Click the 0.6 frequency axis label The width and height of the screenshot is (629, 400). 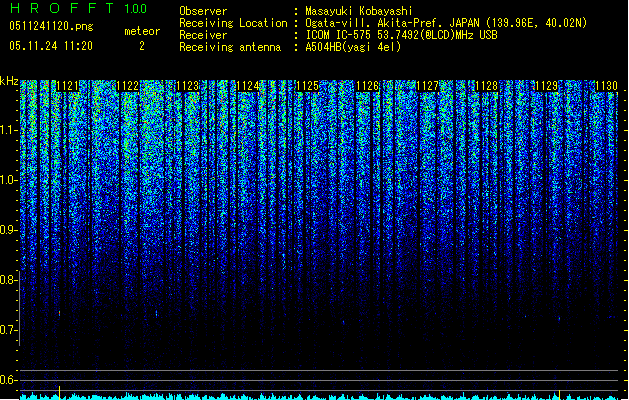pyautogui.click(x=9, y=380)
